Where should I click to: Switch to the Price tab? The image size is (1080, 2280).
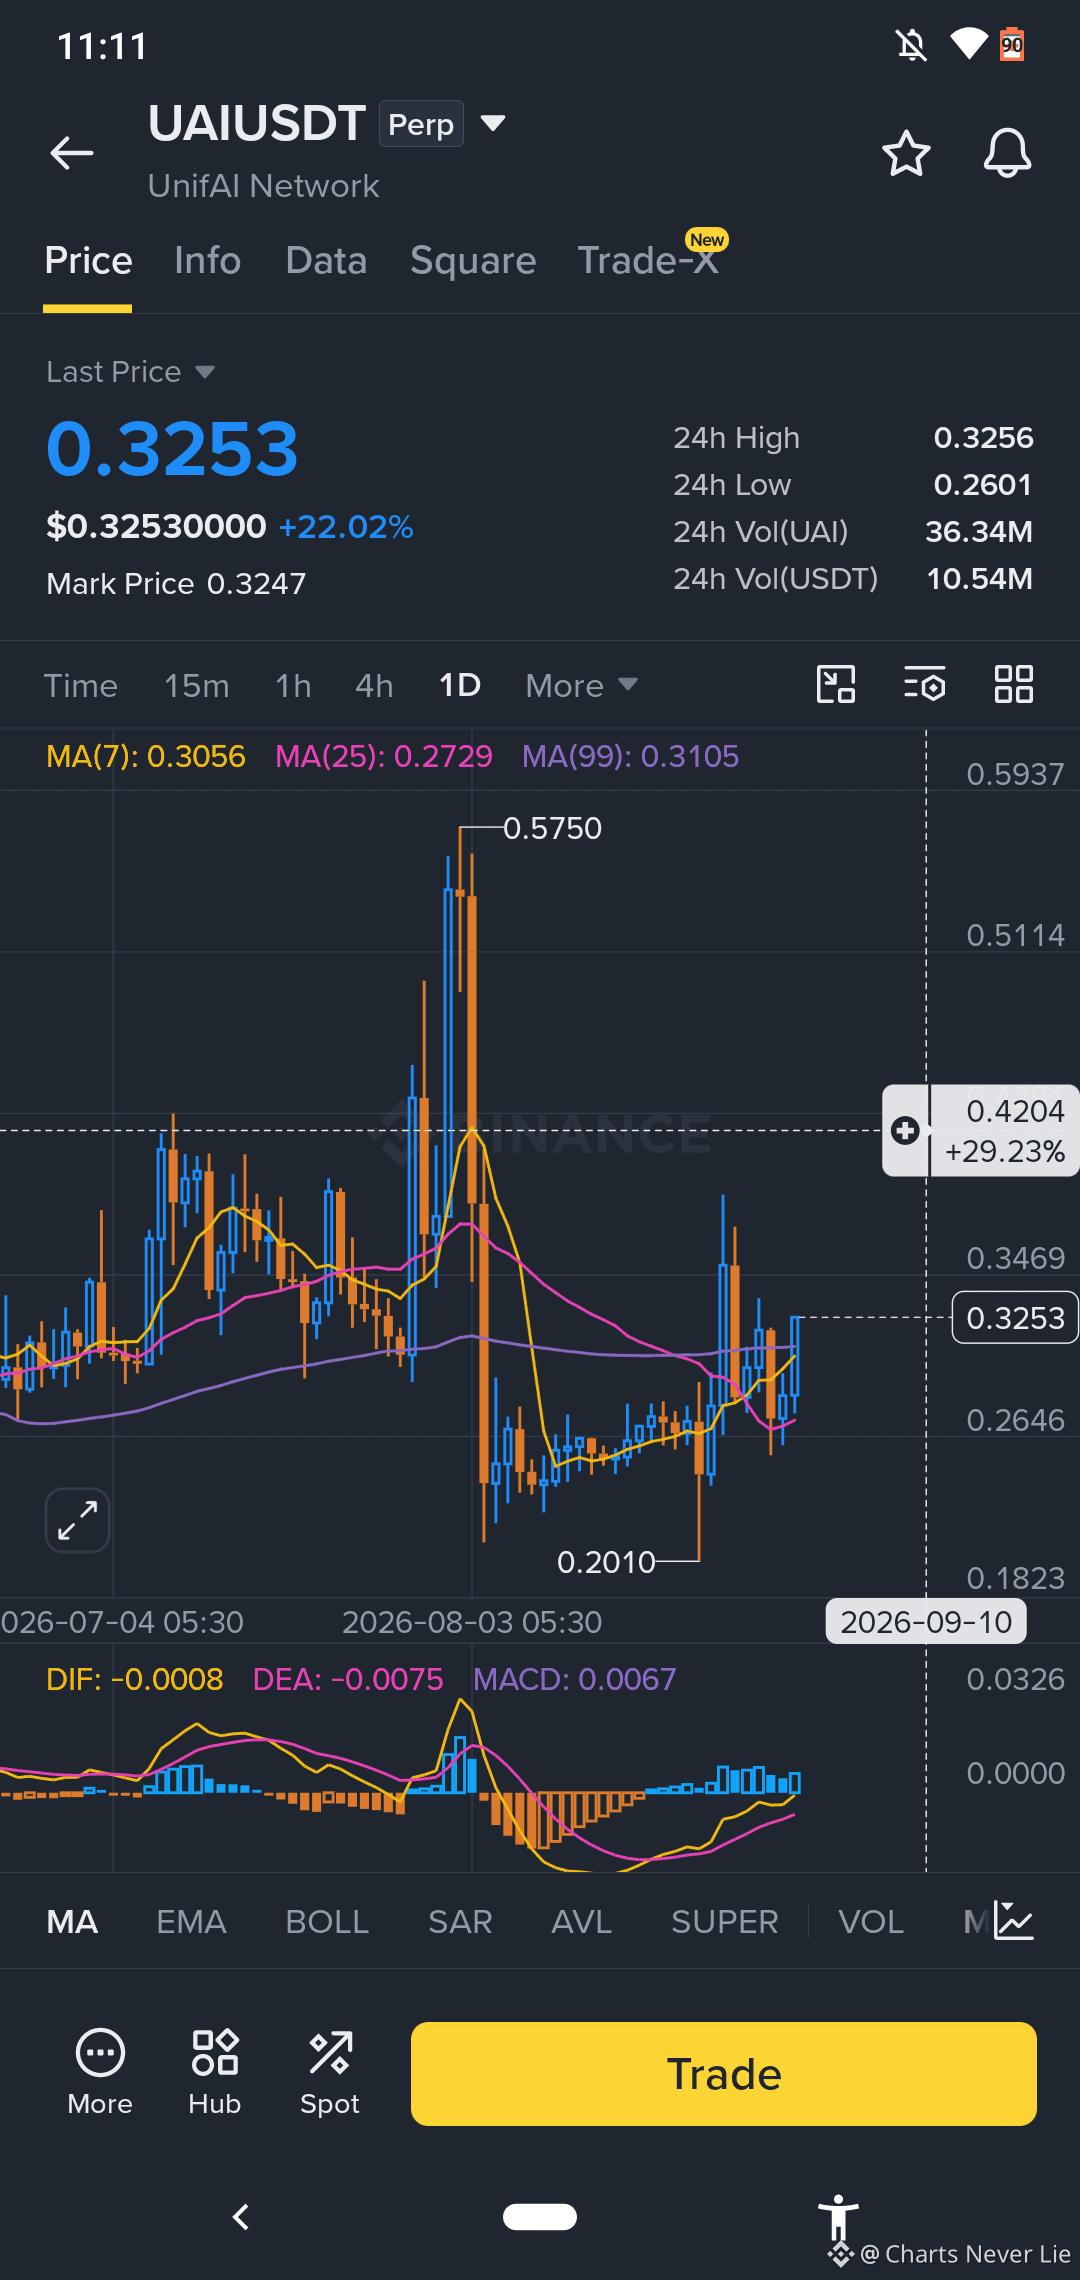click(88, 261)
